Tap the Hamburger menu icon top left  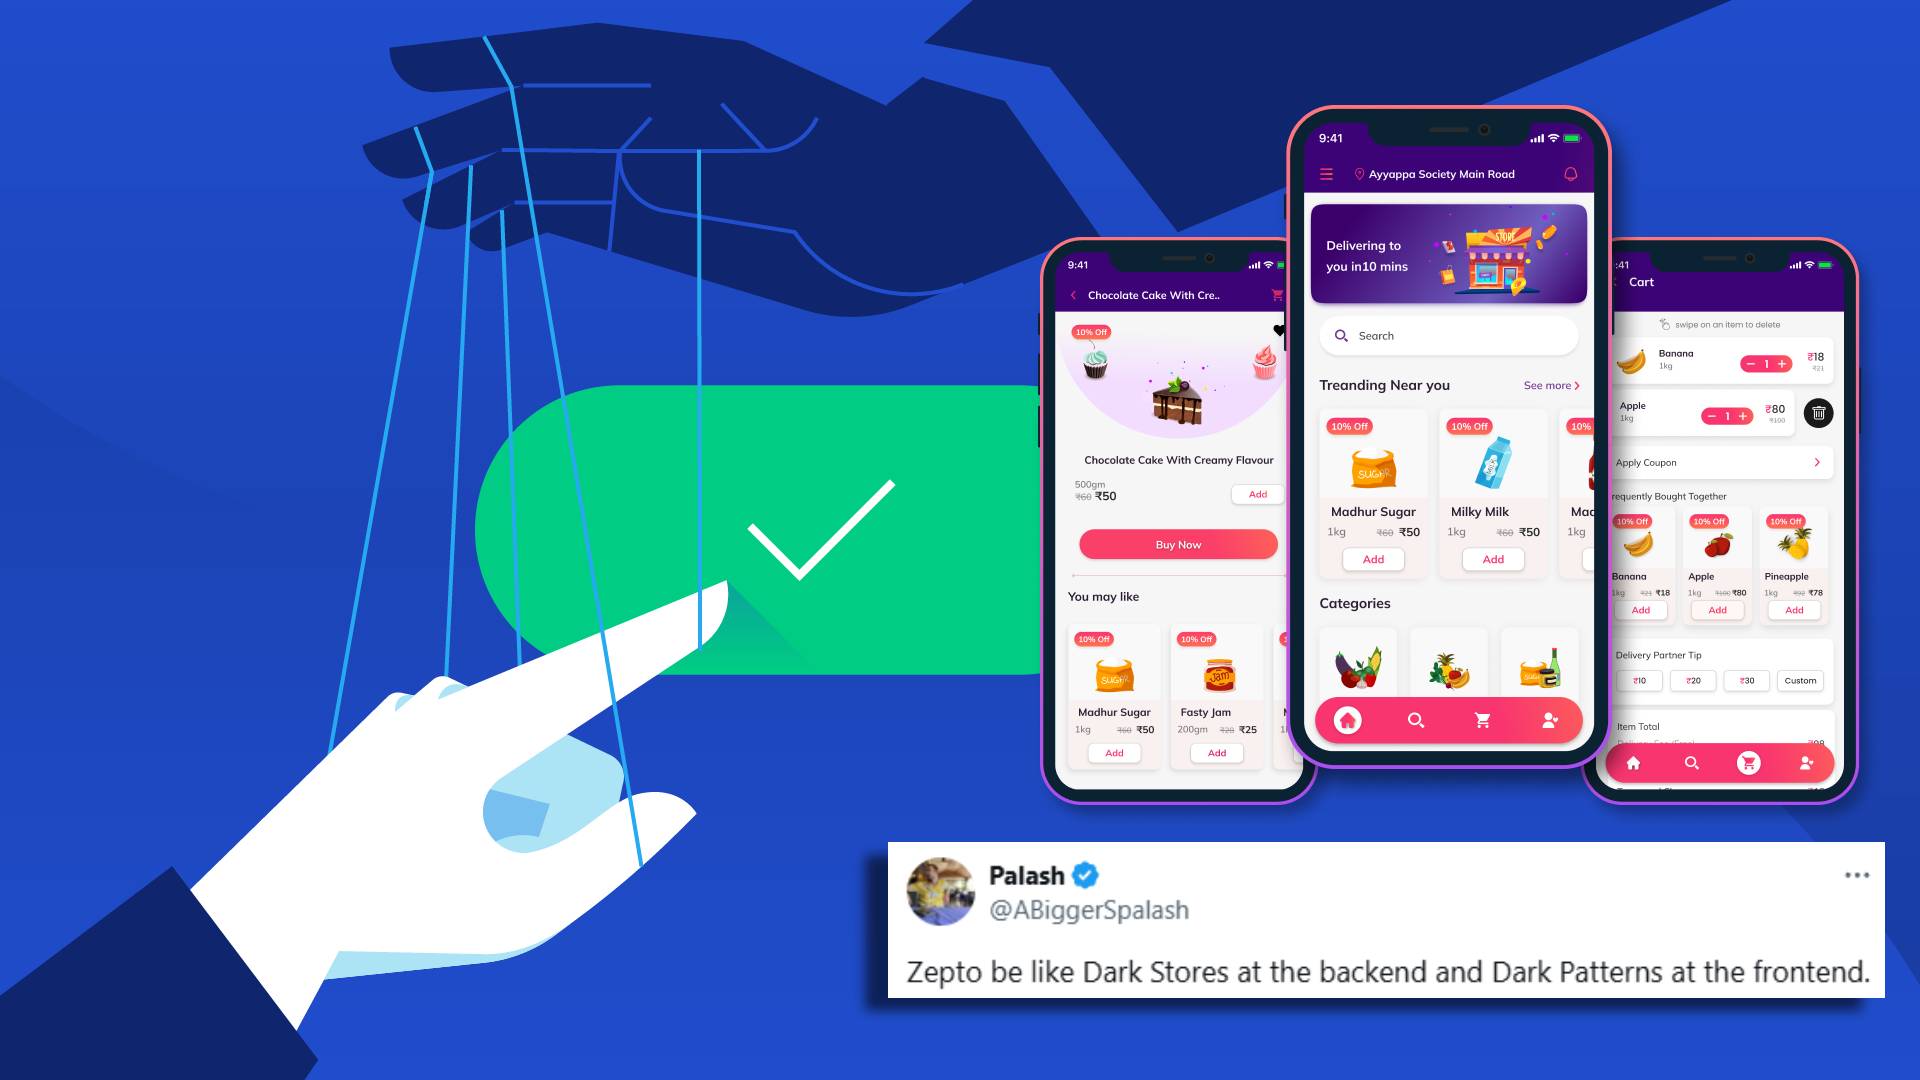[1328, 173]
